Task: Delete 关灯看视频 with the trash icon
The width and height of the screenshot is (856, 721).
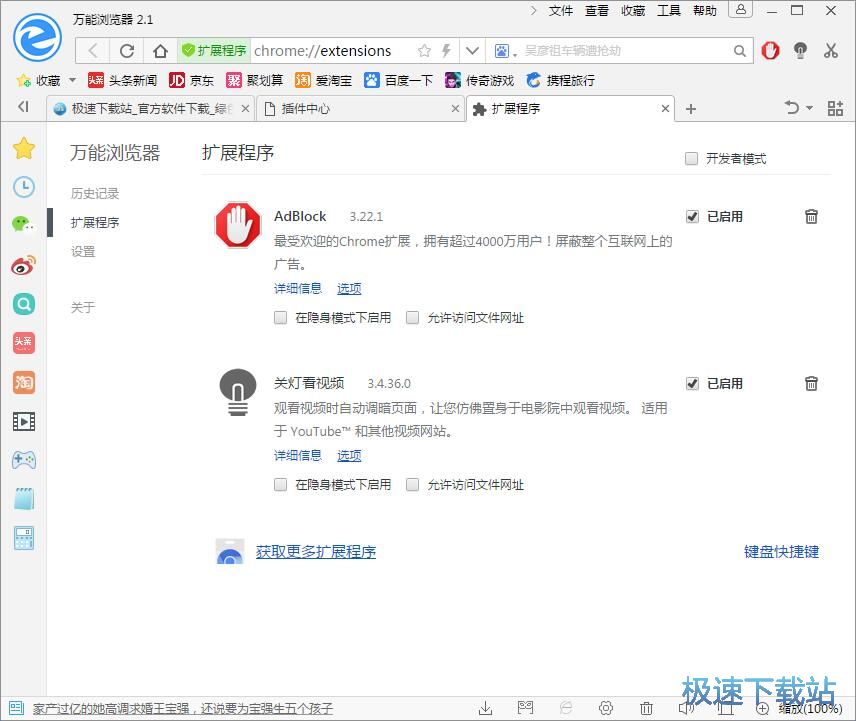Action: point(811,384)
